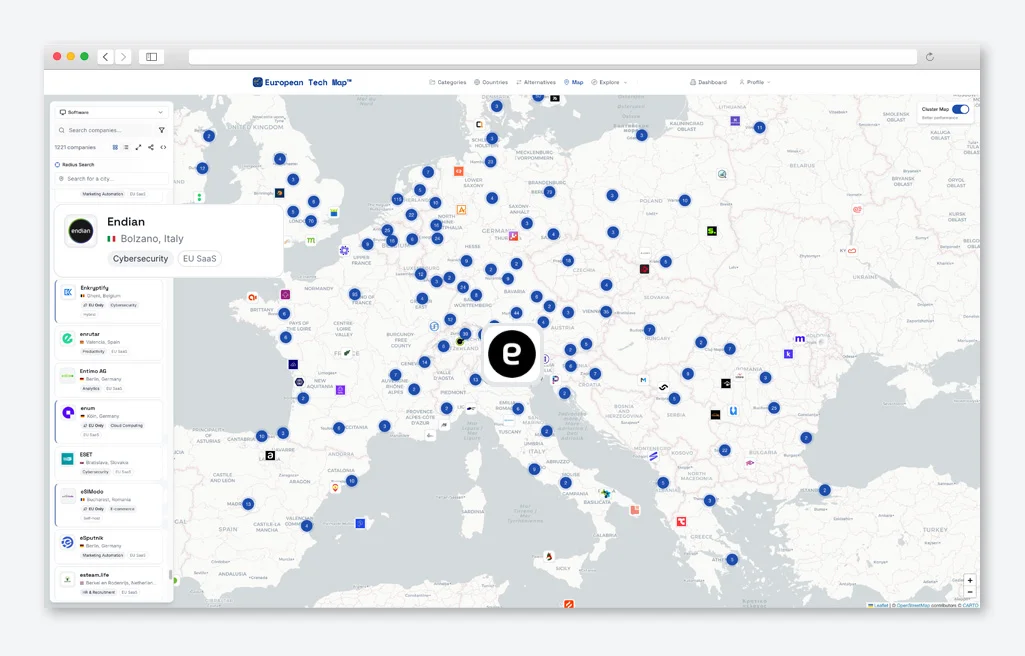1025x656 pixels.
Task: Click the Cybersecurity tag on Endian card
Action: pos(140,259)
